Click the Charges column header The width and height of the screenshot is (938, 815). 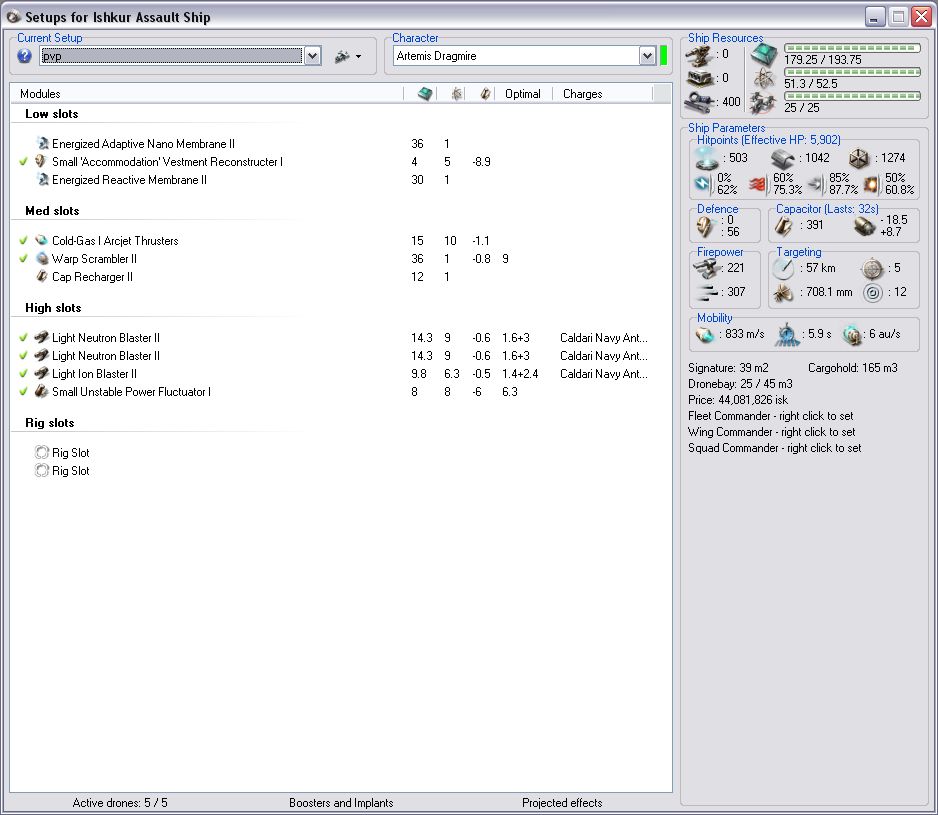[602, 94]
